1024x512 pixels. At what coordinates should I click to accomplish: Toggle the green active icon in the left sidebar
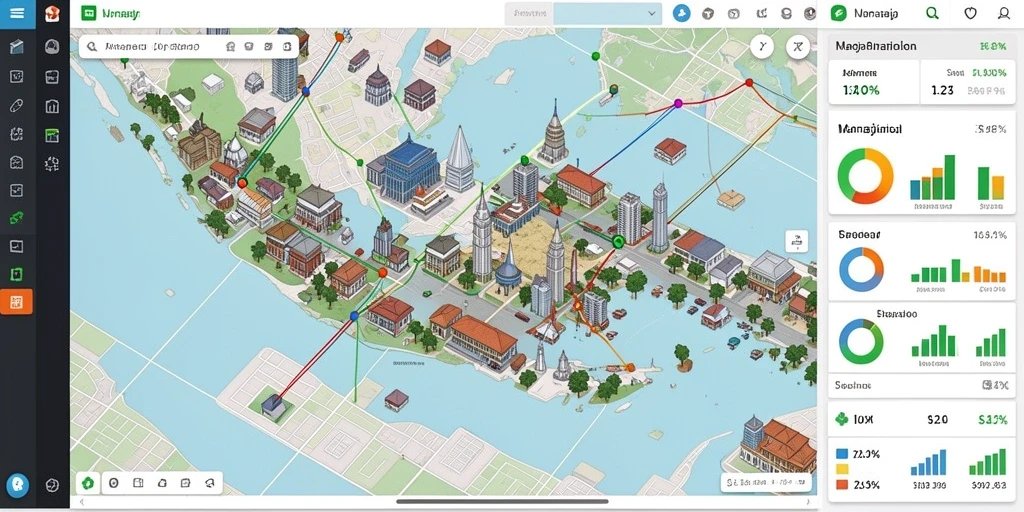[17, 217]
